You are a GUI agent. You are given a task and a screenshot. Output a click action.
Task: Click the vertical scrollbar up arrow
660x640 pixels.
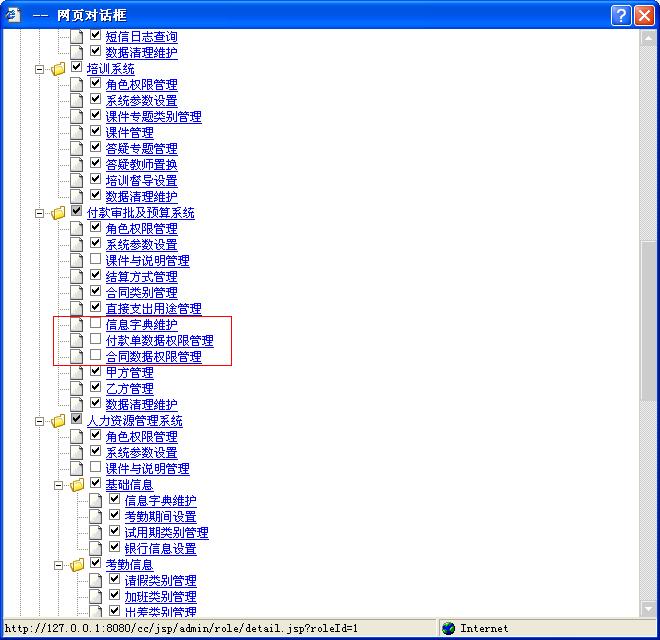click(648, 38)
